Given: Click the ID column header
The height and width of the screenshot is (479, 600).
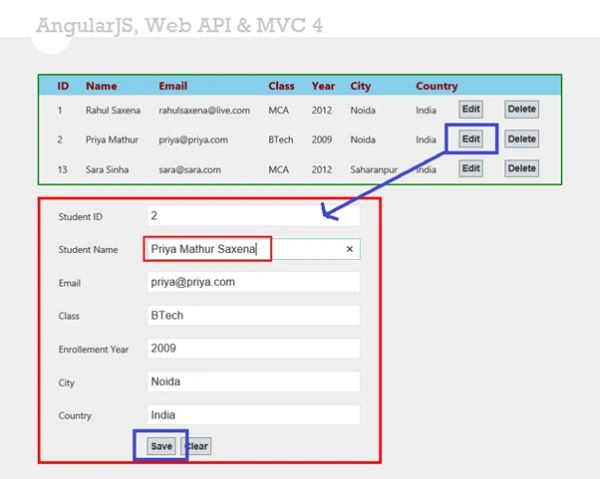Looking at the screenshot, I should tap(63, 86).
